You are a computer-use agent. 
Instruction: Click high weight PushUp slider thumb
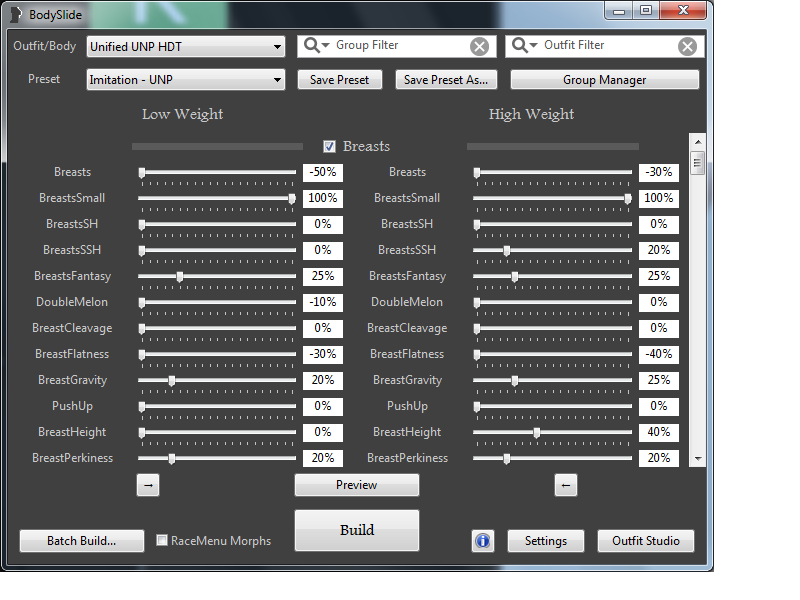click(x=477, y=407)
